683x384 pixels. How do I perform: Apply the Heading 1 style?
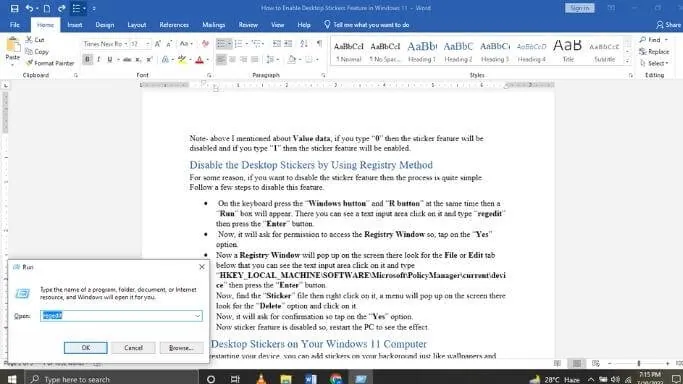pos(422,51)
